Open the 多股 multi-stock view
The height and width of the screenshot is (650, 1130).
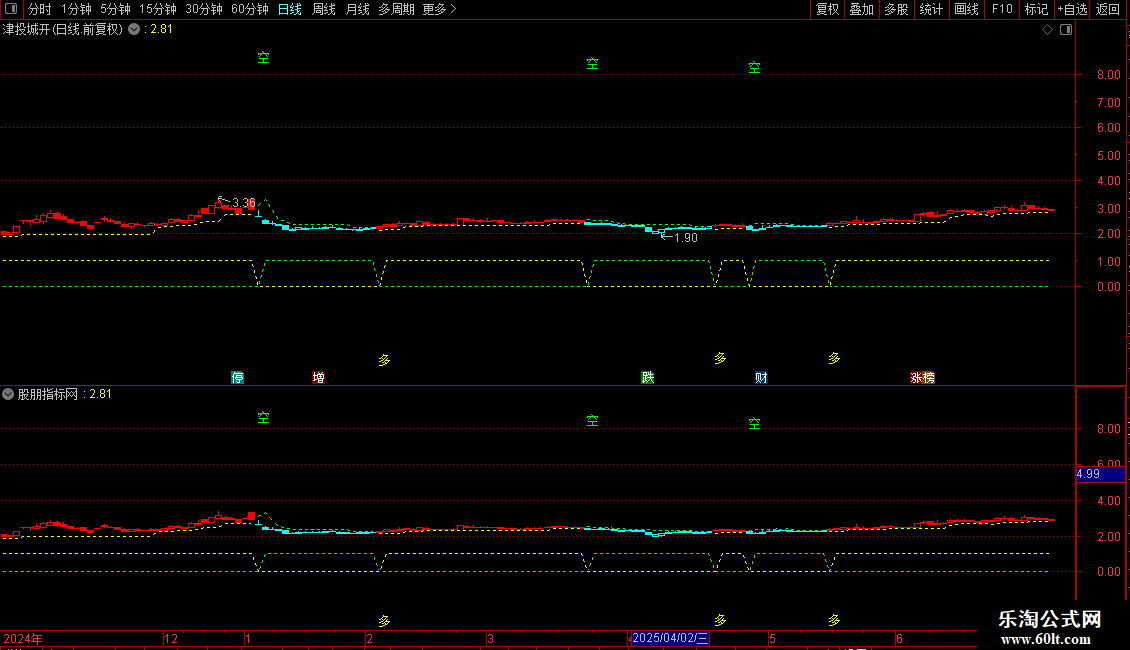tap(896, 9)
